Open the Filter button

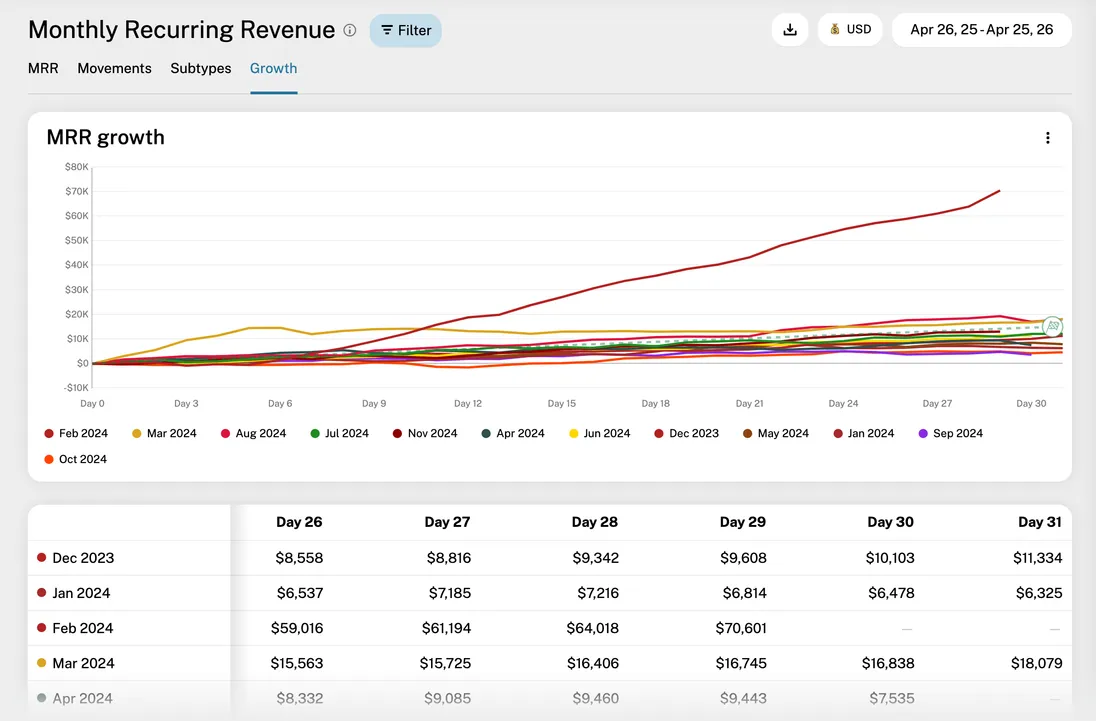click(x=405, y=31)
